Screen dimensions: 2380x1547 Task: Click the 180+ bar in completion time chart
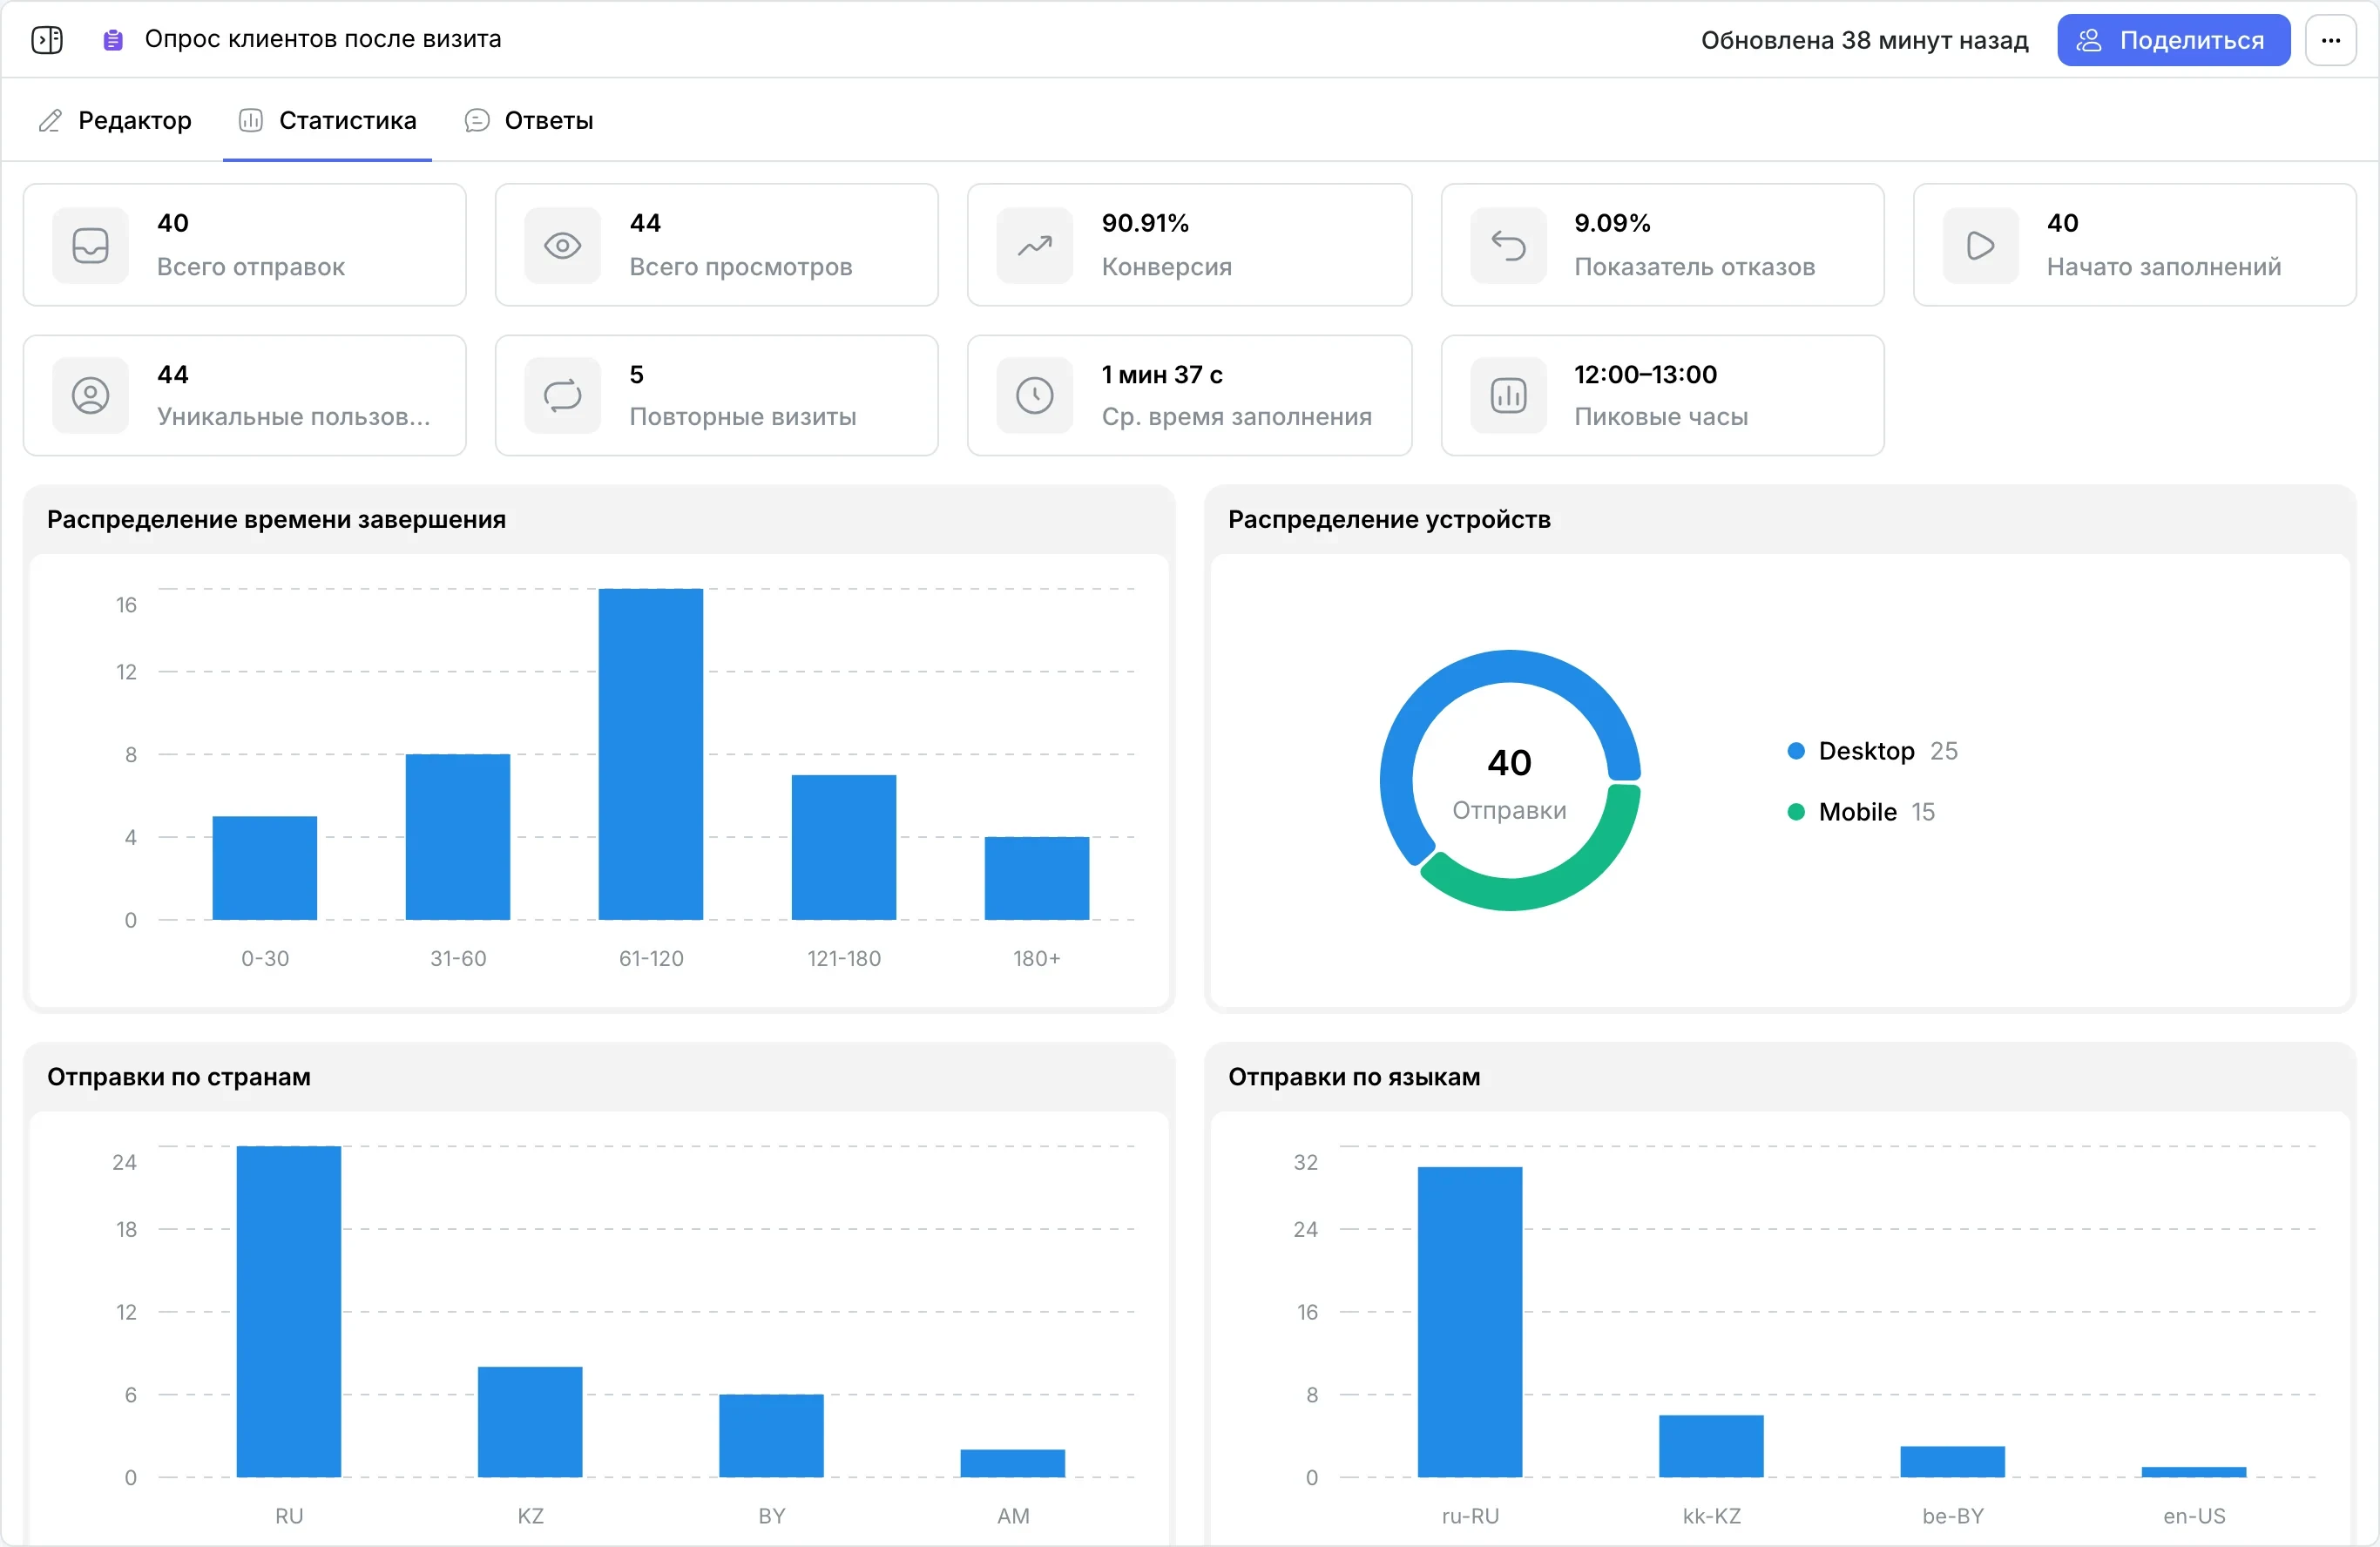(x=1037, y=878)
